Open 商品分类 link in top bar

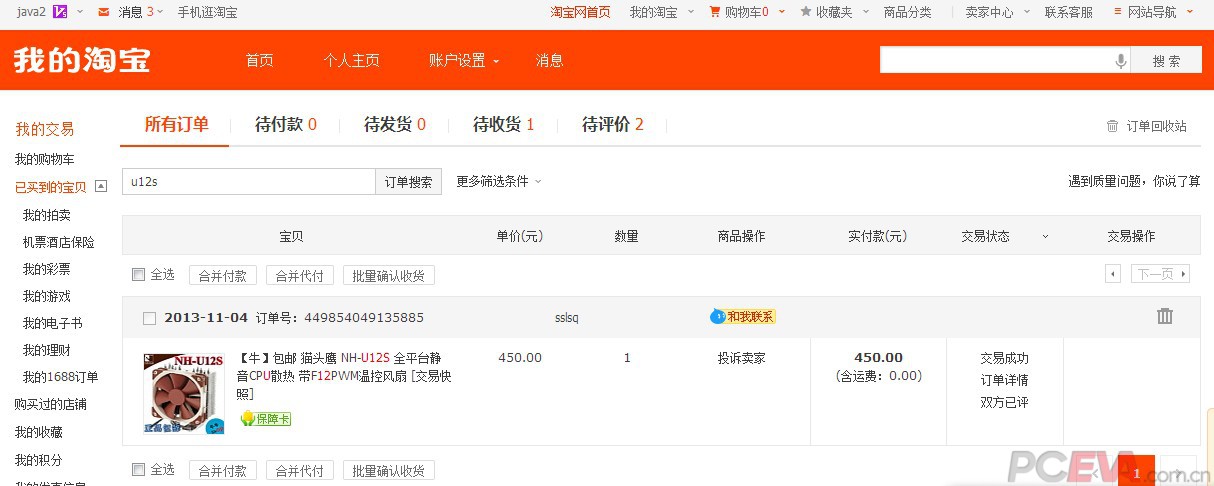(x=907, y=12)
